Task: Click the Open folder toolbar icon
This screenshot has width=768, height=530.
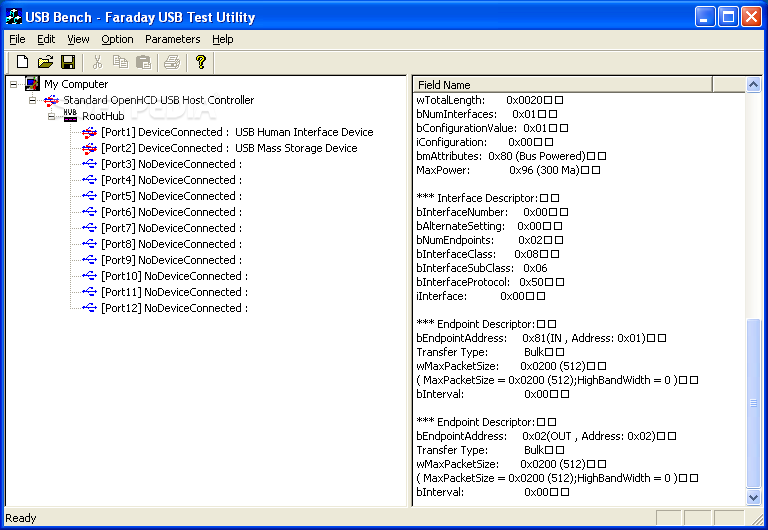Action: (x=45, y=62)
